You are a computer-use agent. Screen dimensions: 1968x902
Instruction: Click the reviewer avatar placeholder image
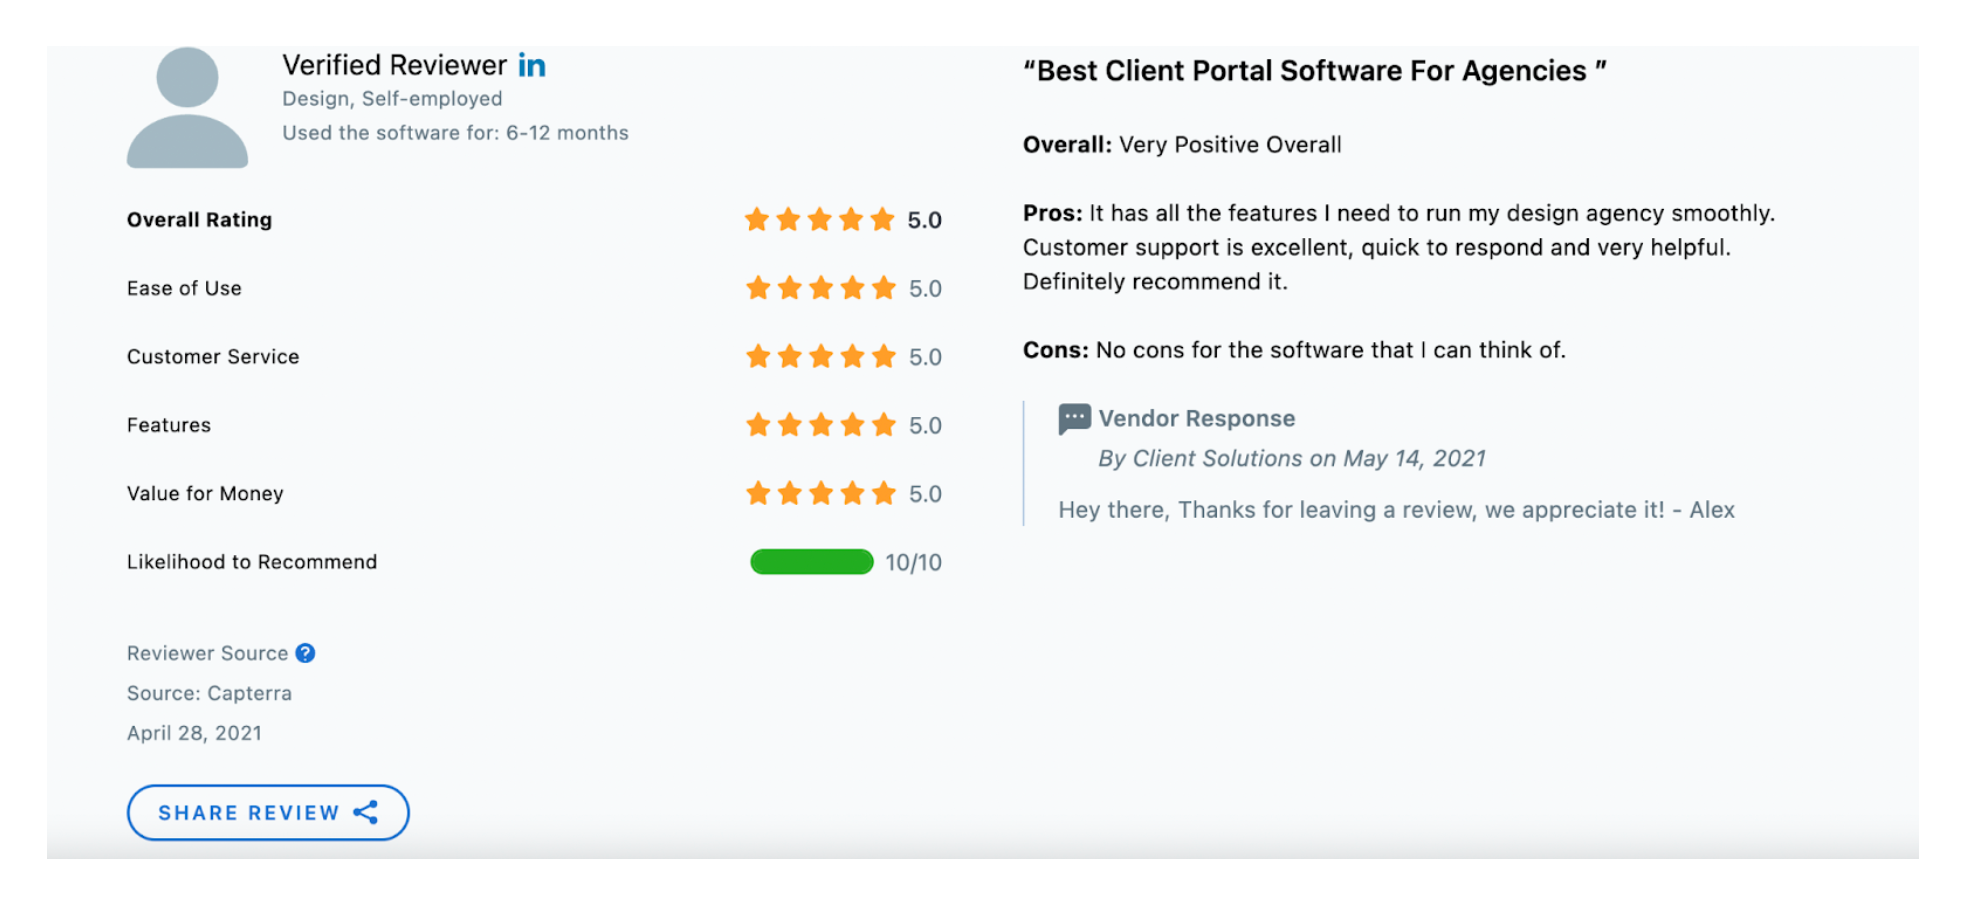pos(187,108)
